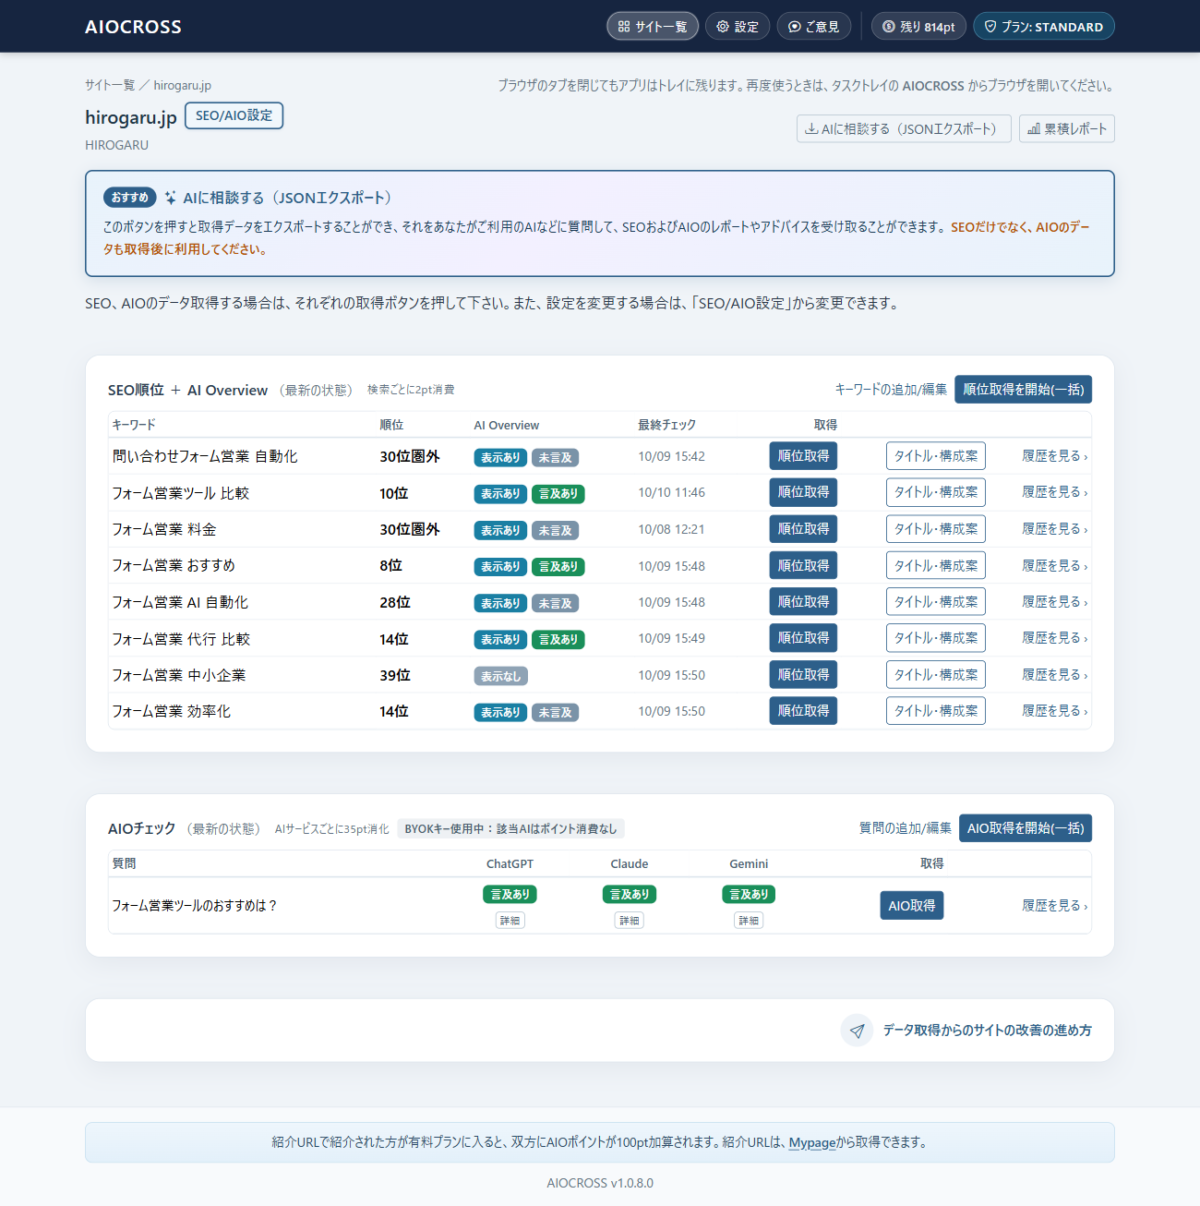
Task: Expand 履歴を見る for 問い合わせフォーム営業 自動化
Action: tap(1054, 456)
